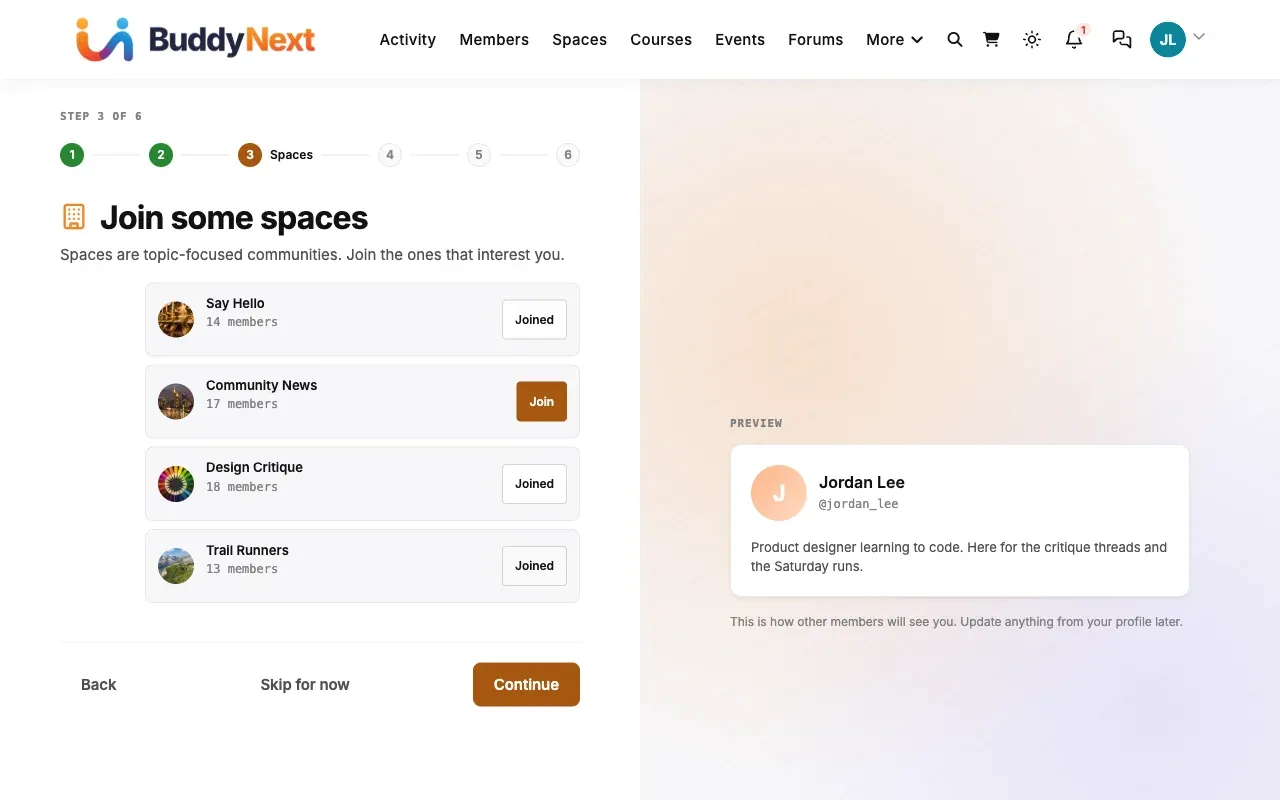Select current step 3 Spaces circle
Image resolution: width=1280 pixels, height=800 pixels.
[x=250, y=155]
